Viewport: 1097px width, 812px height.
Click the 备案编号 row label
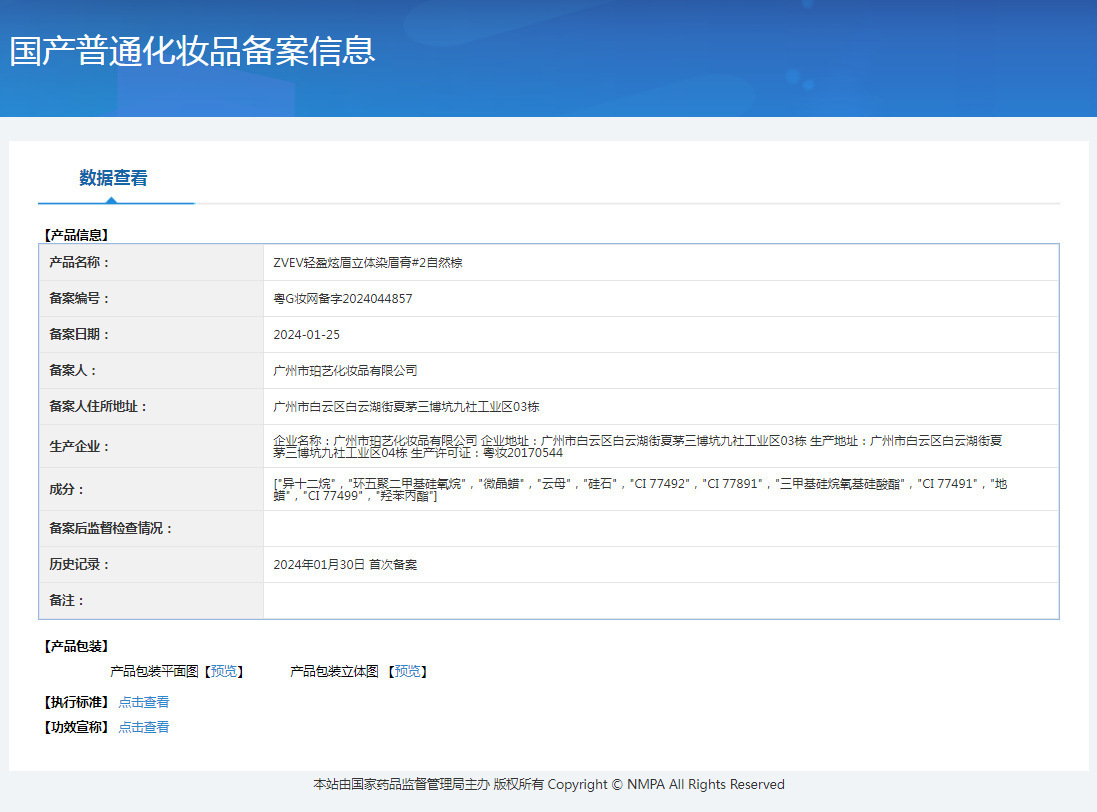(x=79, y=299)
